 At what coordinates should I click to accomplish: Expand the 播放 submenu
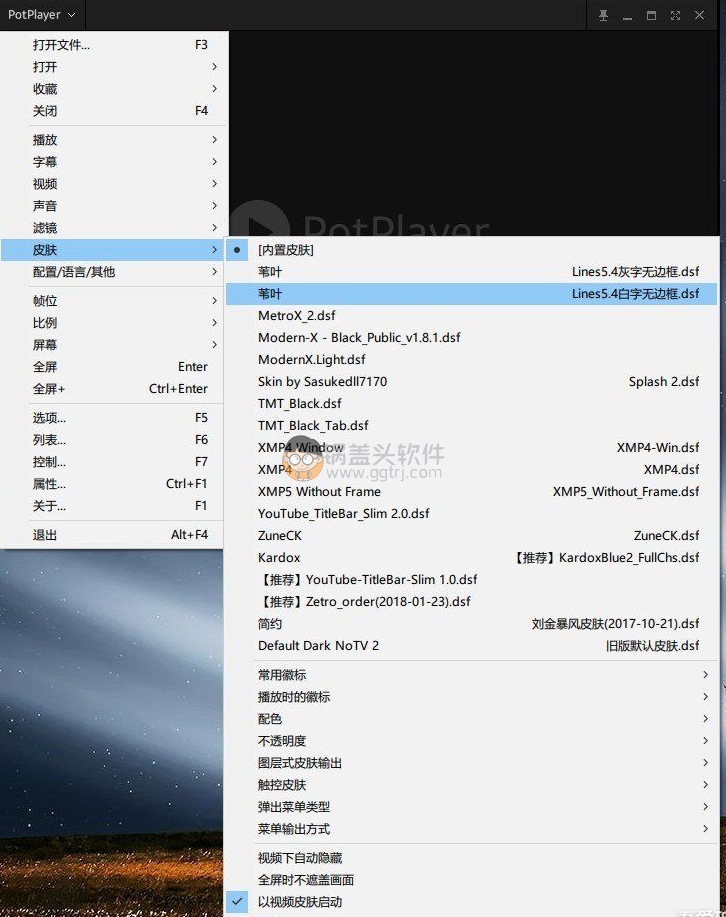113,140
